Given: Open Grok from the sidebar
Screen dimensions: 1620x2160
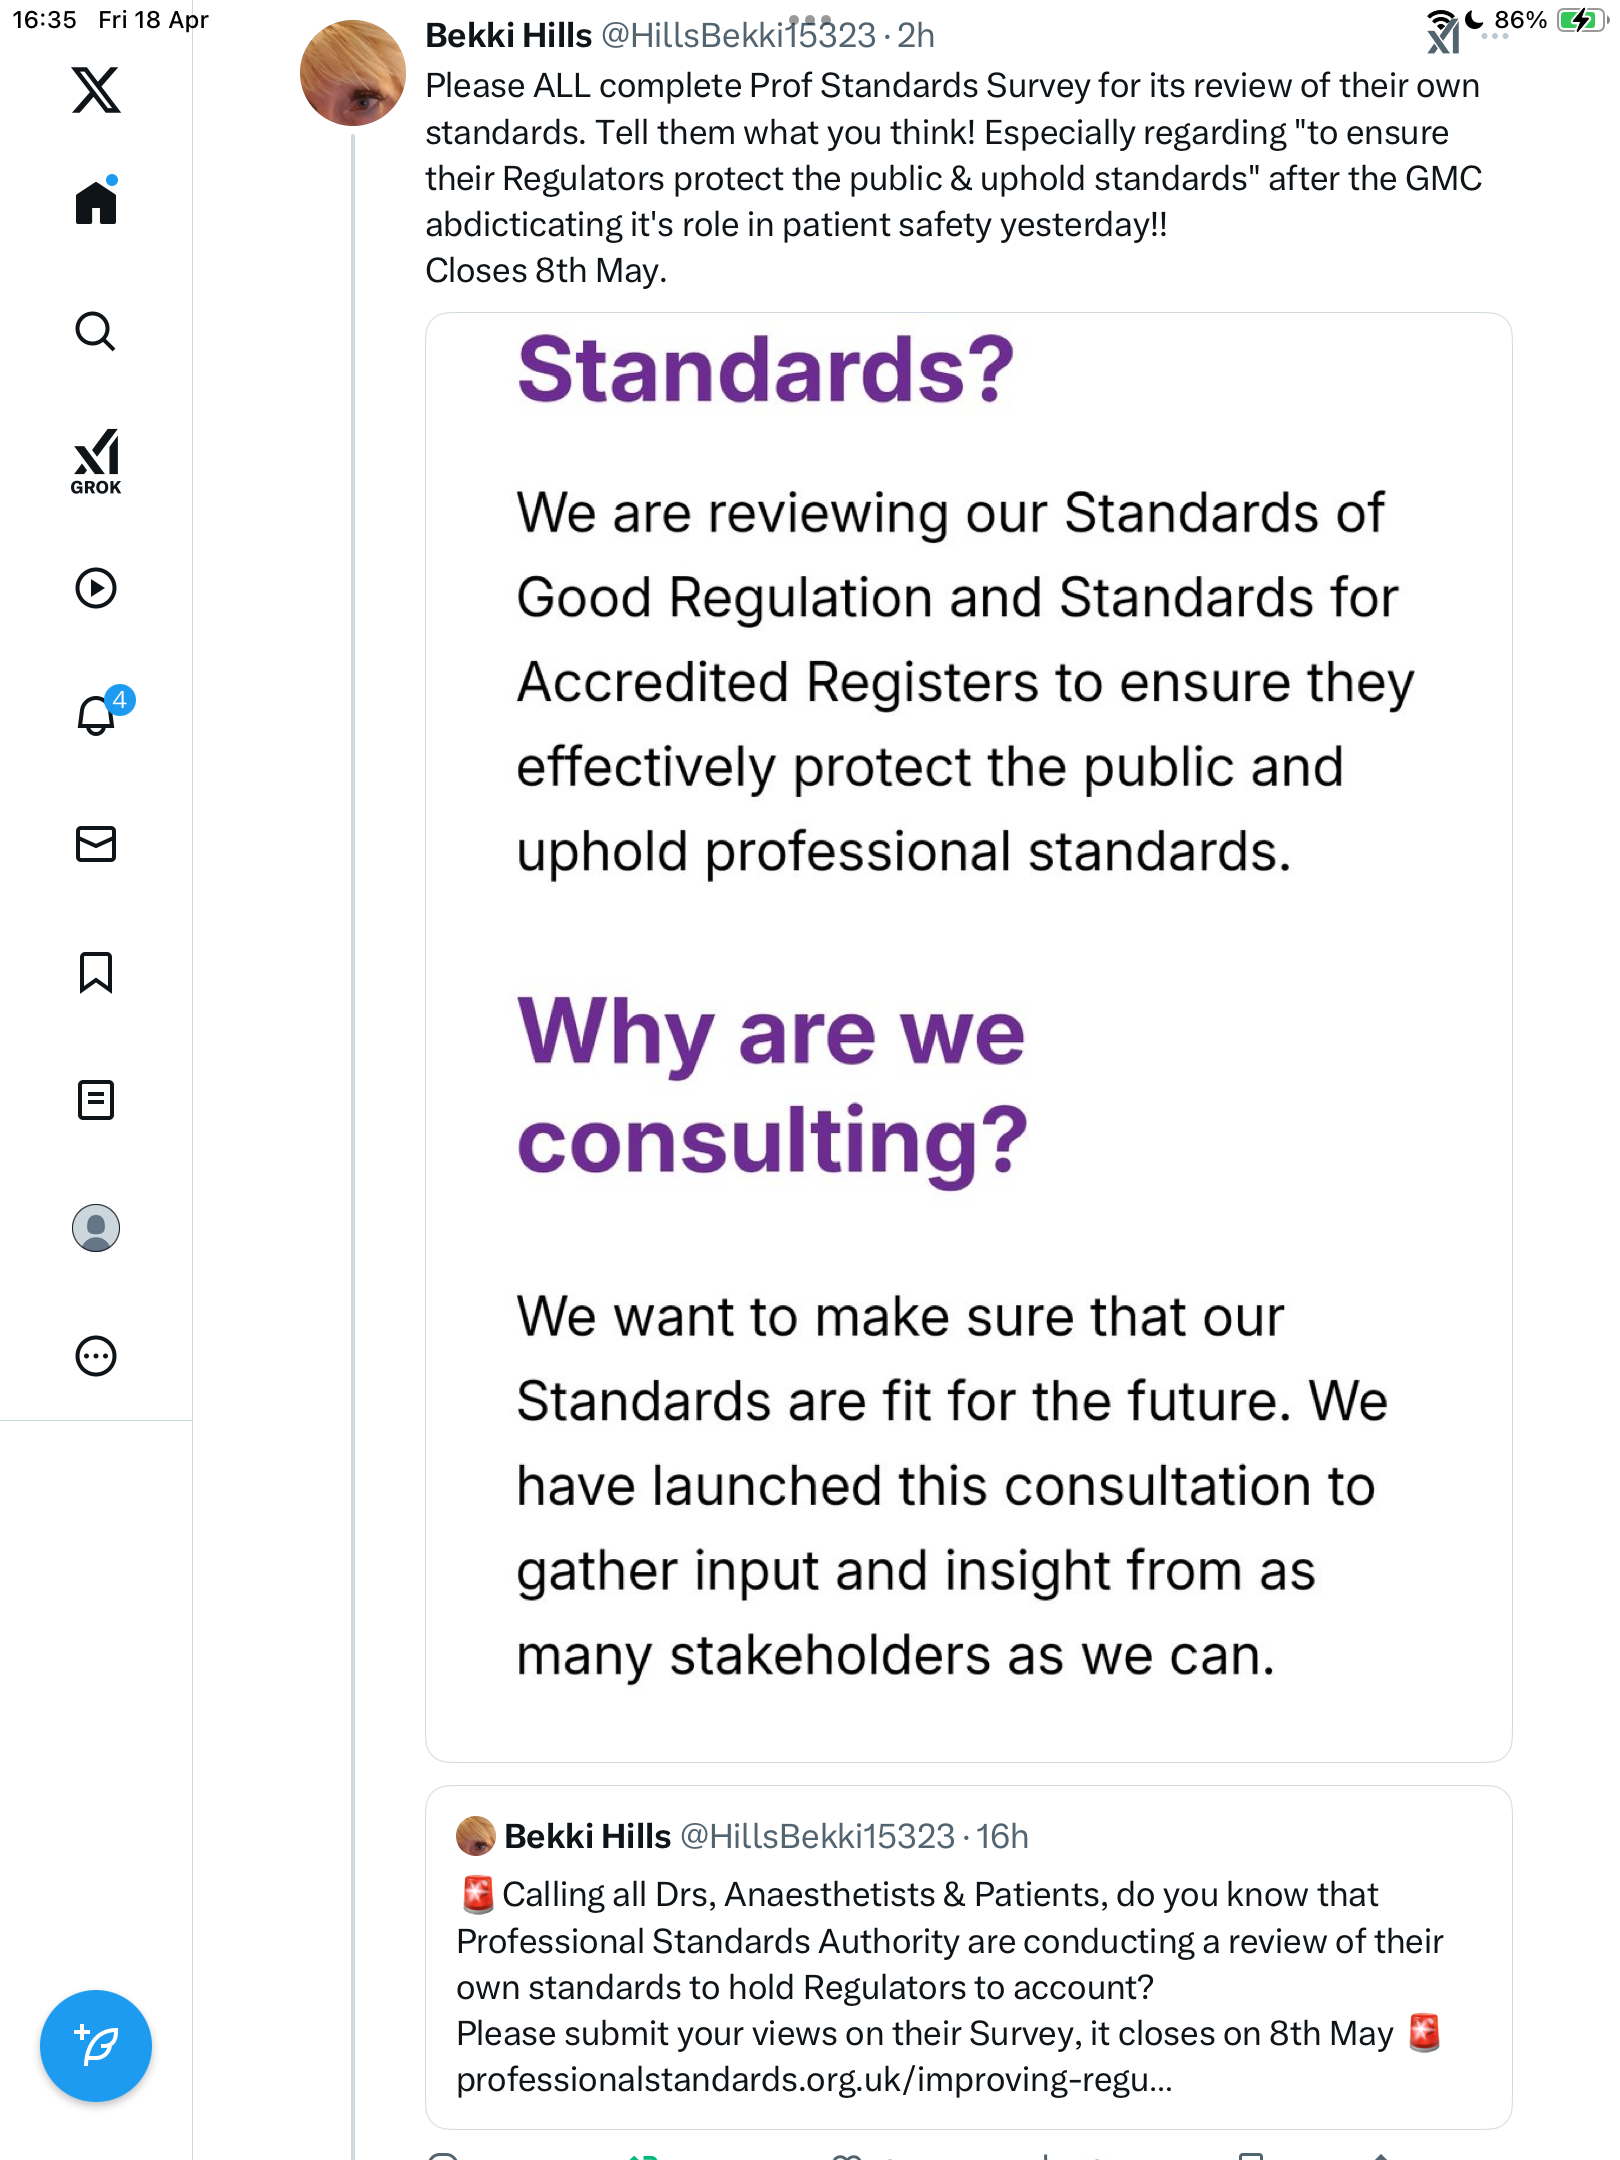Looking at the screenshot, I should [x=96, y=462].
